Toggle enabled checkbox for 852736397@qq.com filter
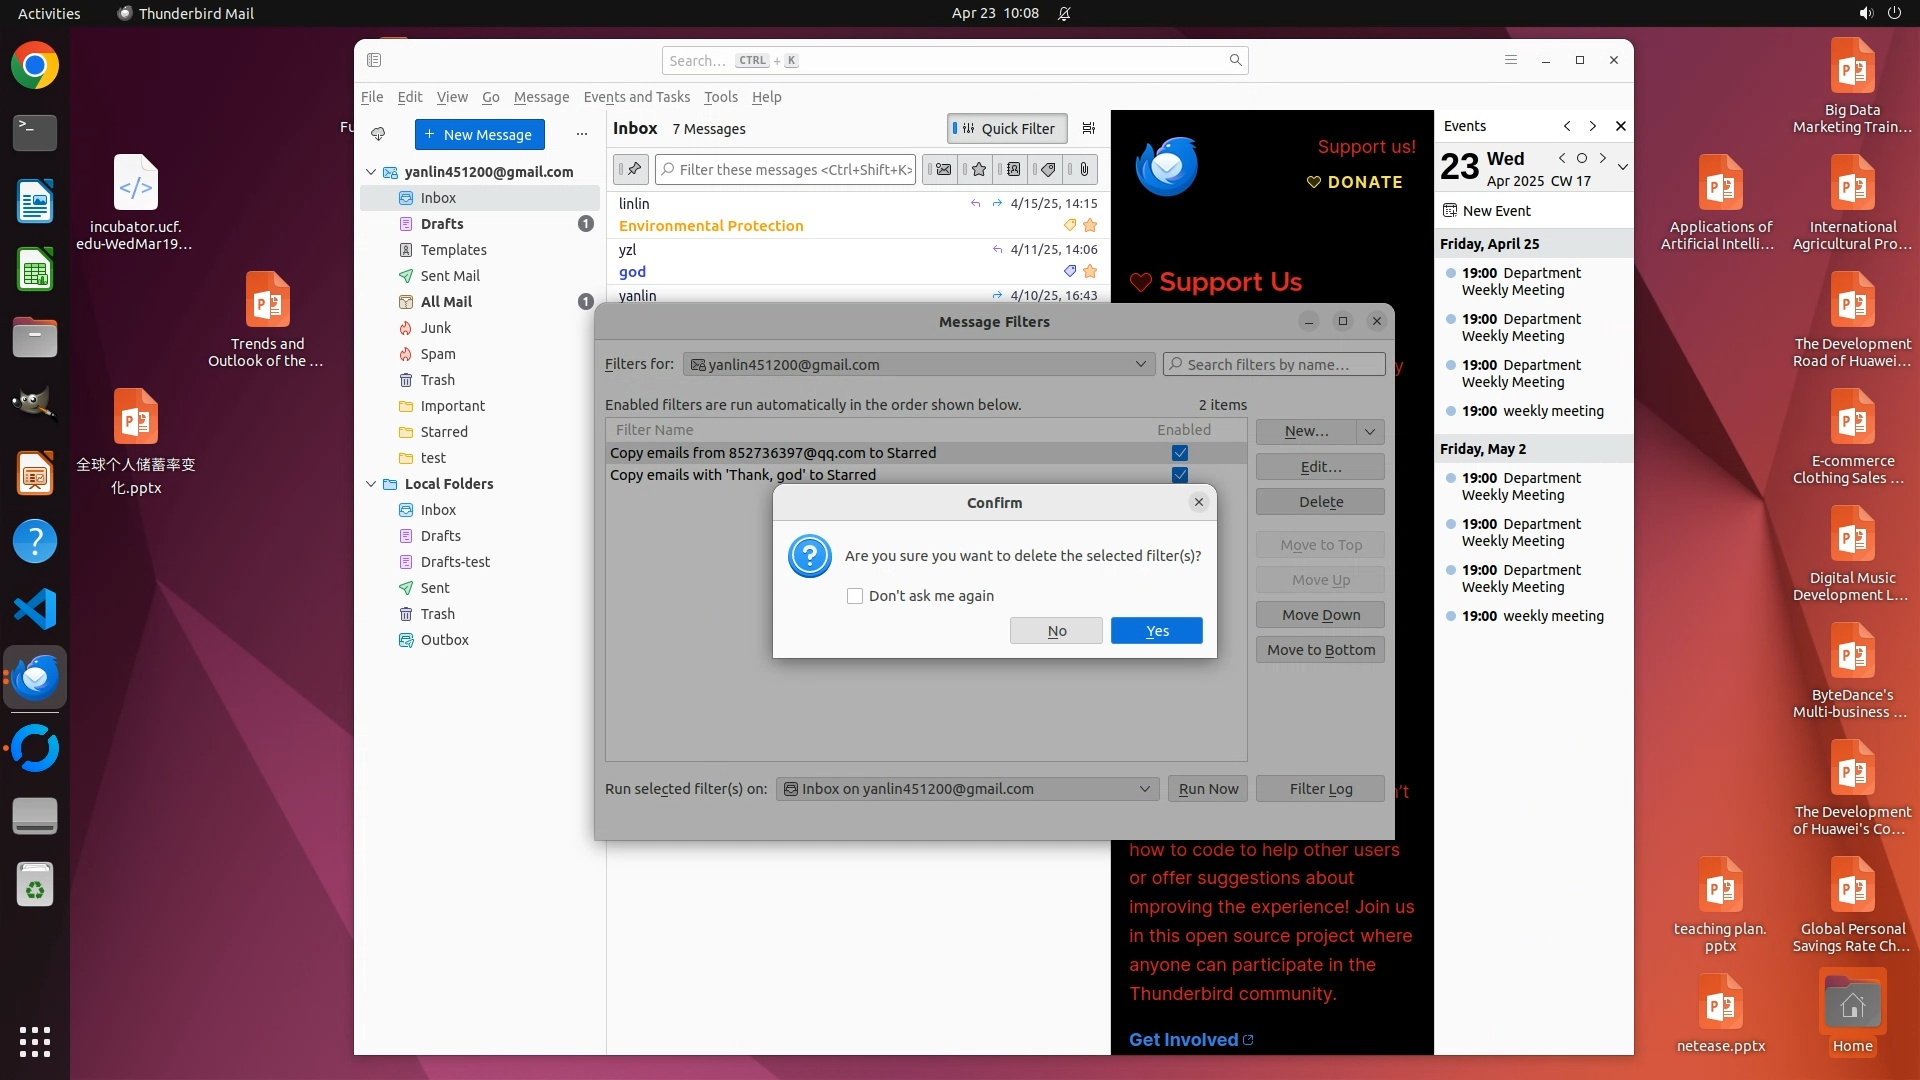Screen dimensions: 1920x1080 [x=1180, y=453]
